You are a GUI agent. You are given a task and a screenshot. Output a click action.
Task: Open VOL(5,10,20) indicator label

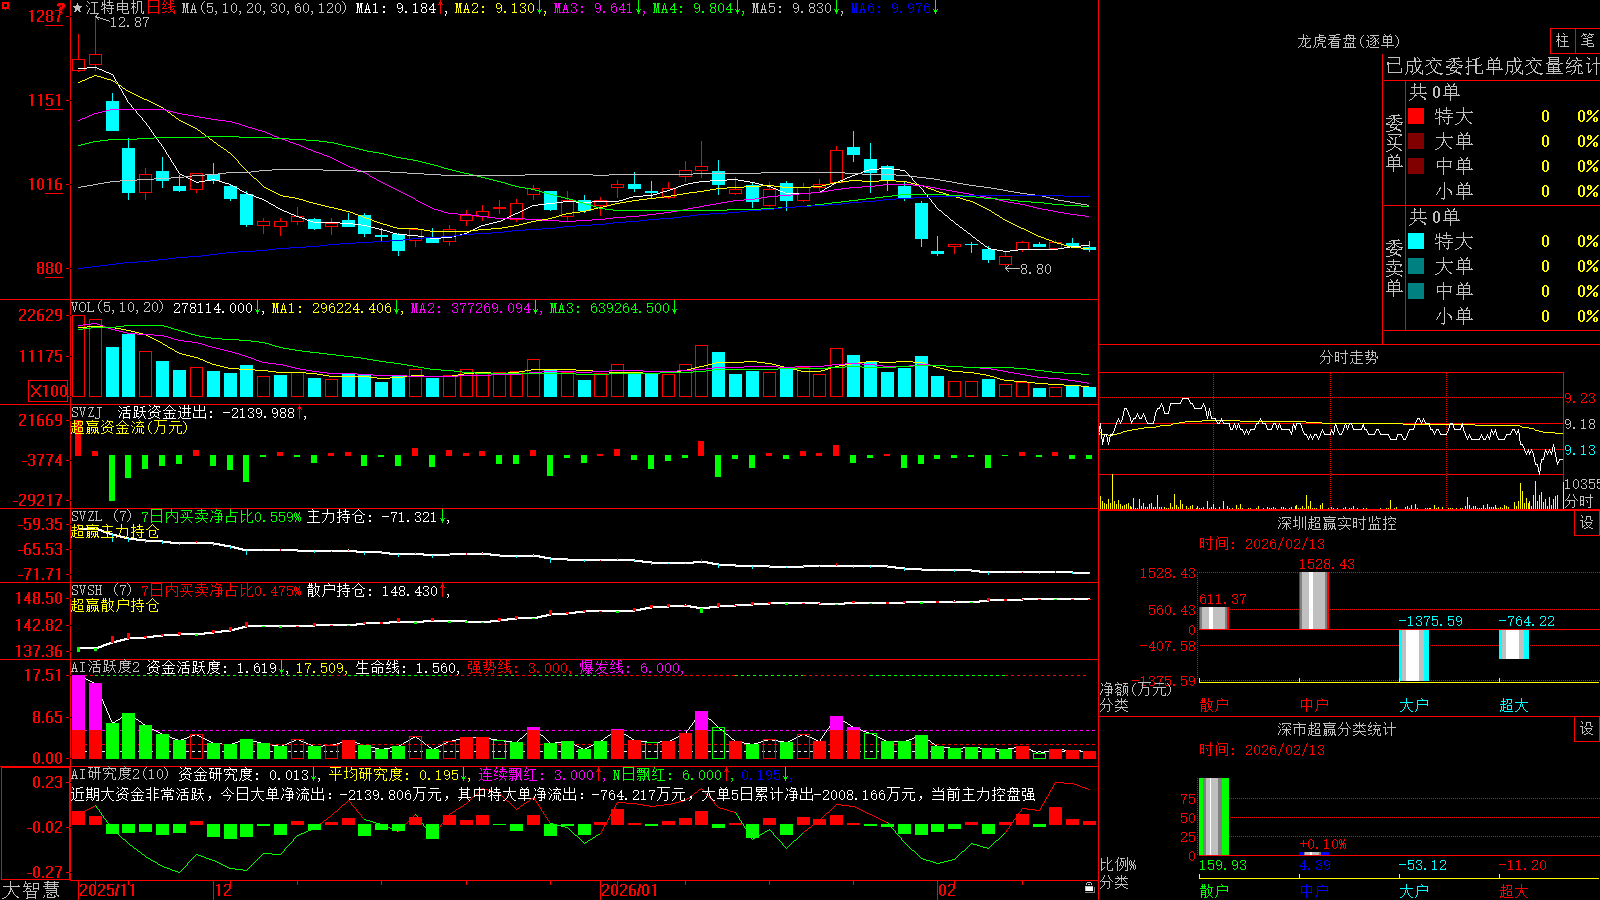[117, 308]
